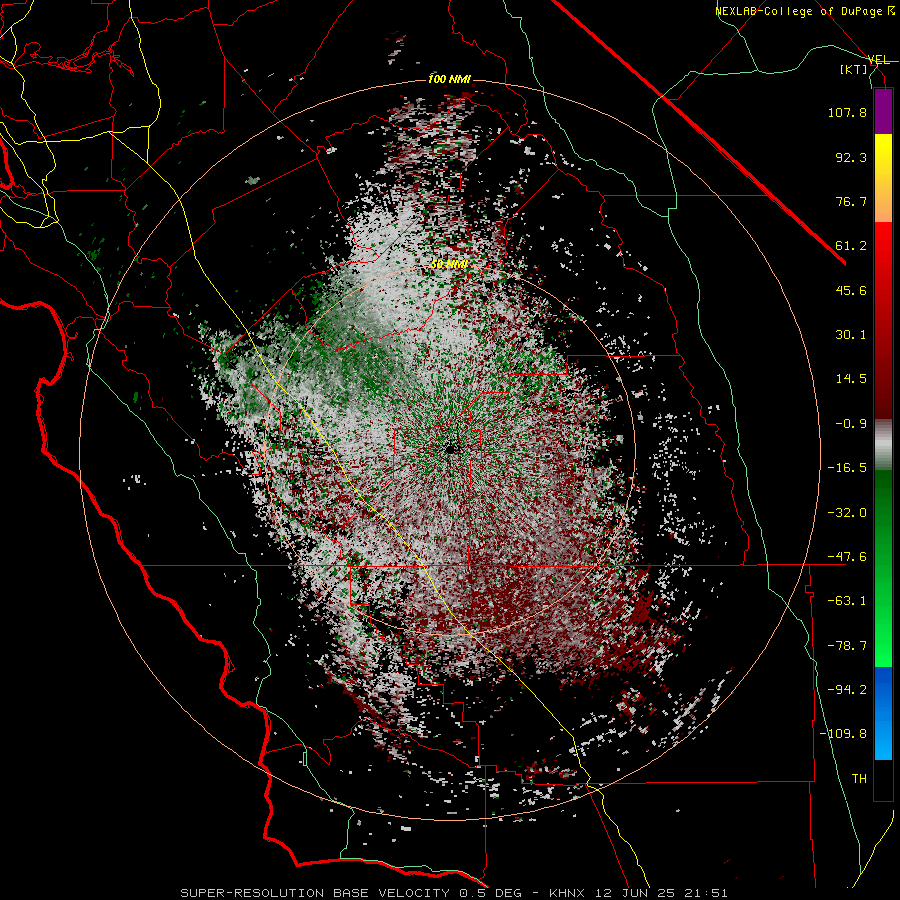The height and width of the screenshot is (900, 900).
Task: Click the TH threshold label
Action: (x=859, y=779)
